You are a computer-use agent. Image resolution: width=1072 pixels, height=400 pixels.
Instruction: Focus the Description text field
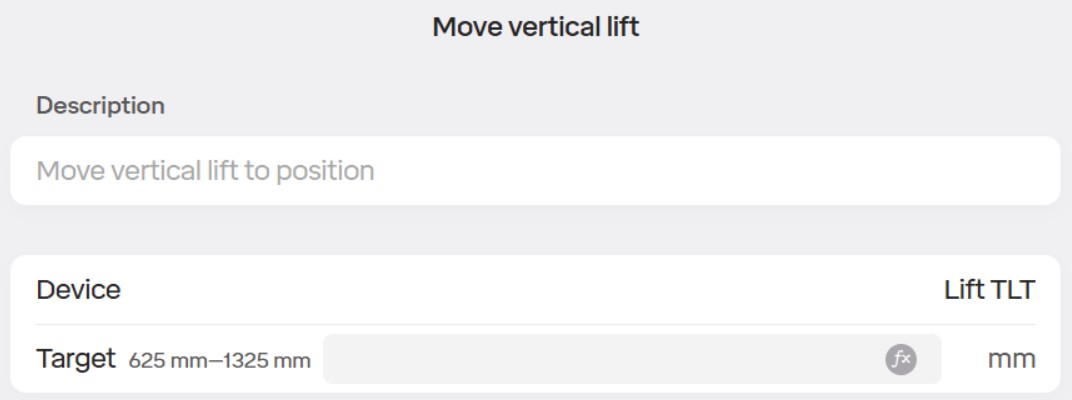535,171
